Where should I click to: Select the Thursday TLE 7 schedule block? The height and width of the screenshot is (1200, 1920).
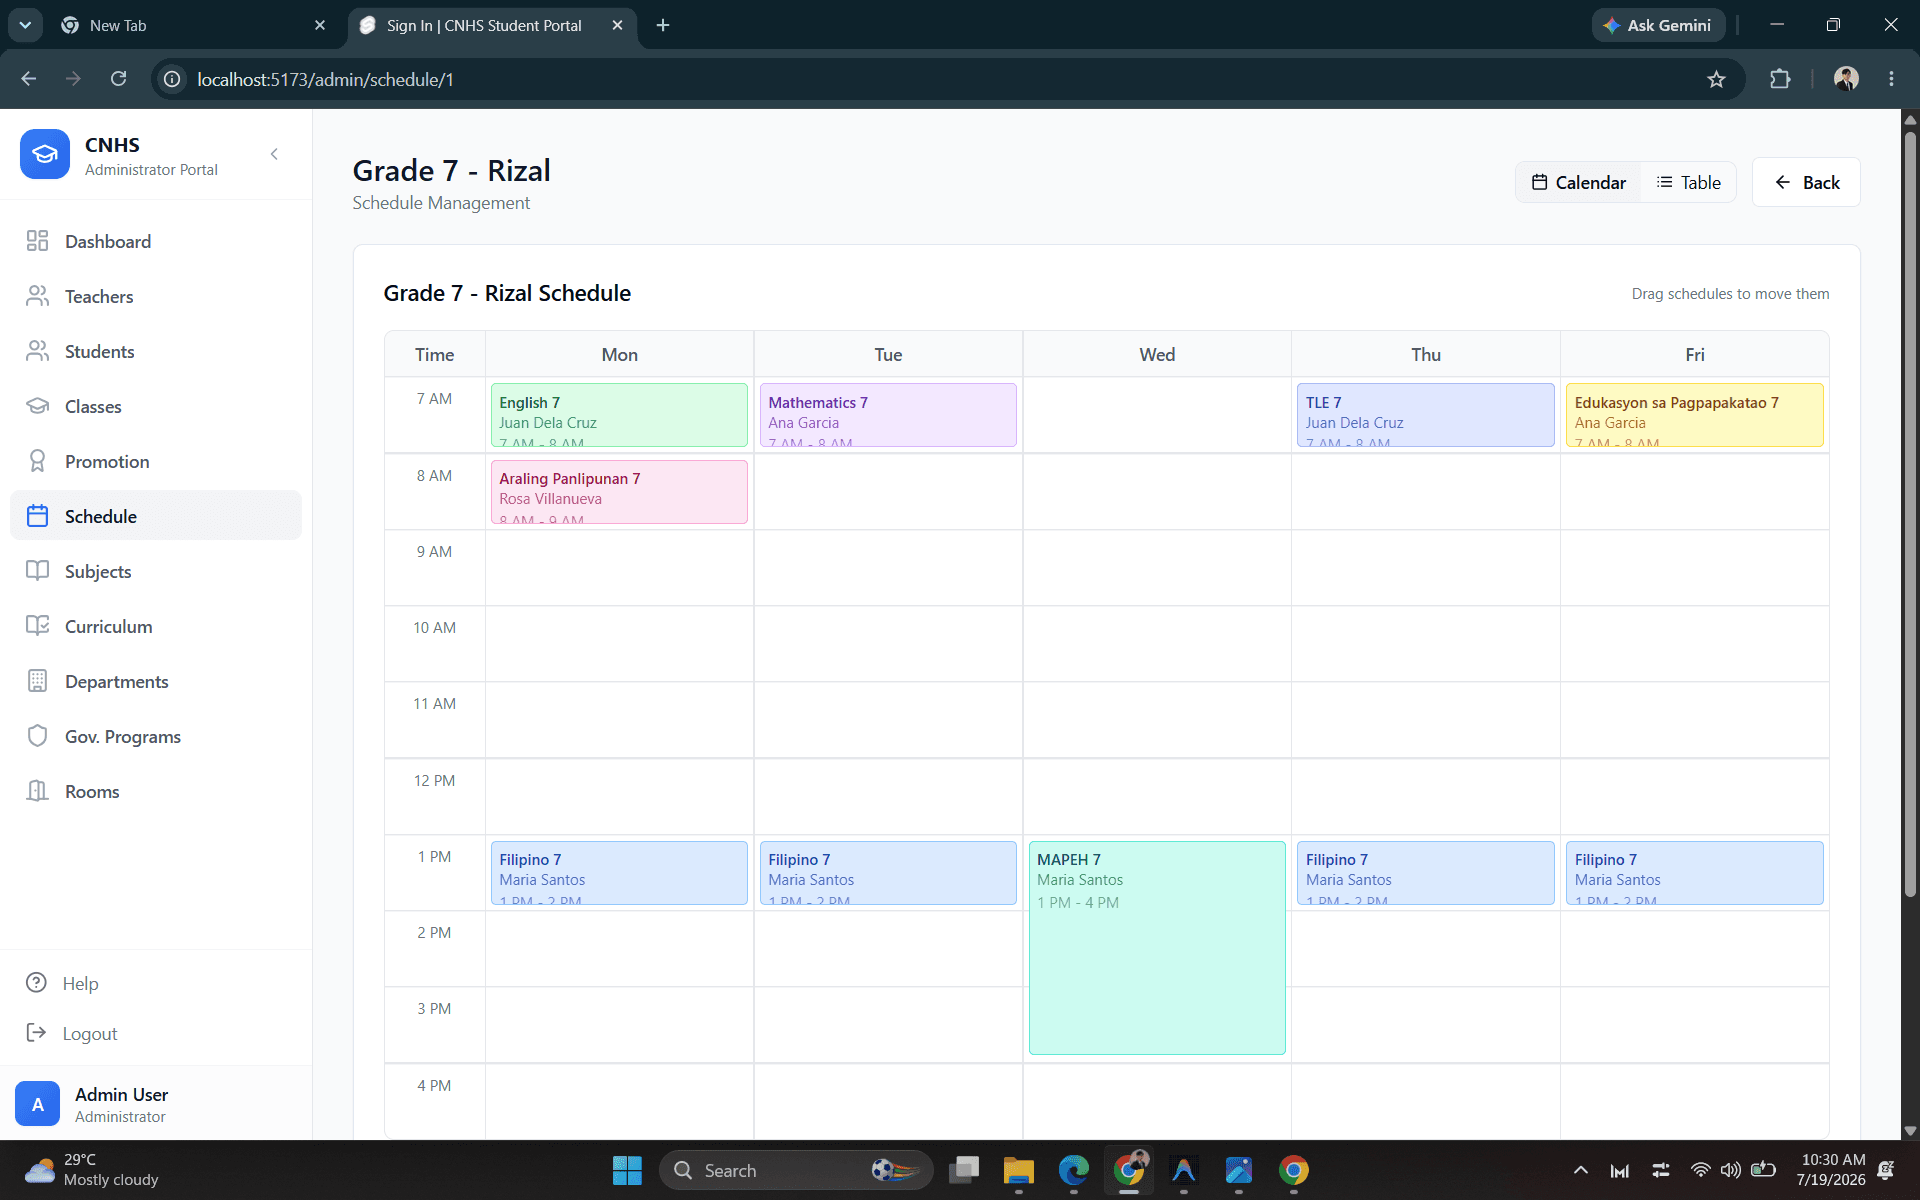(1425, 415)
